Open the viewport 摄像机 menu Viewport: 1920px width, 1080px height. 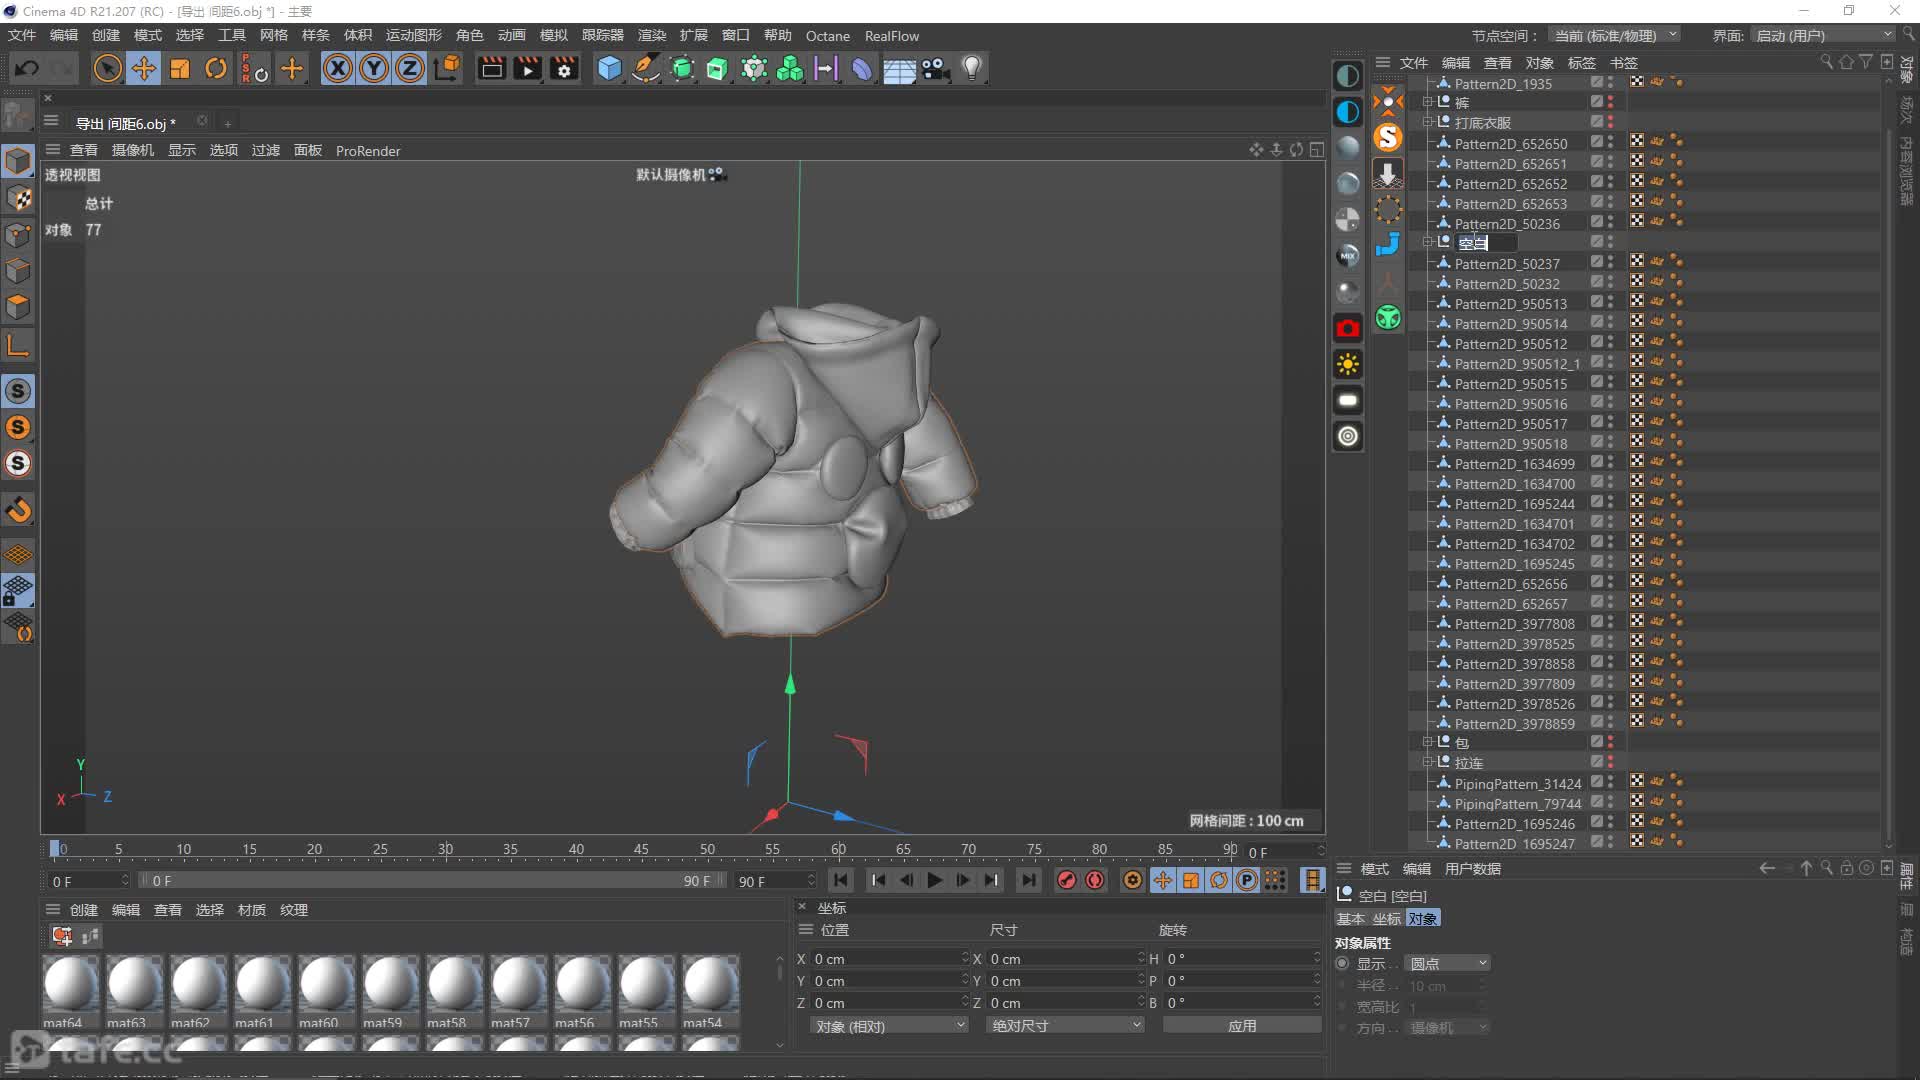pyautogui.click(x=133, y=150)
